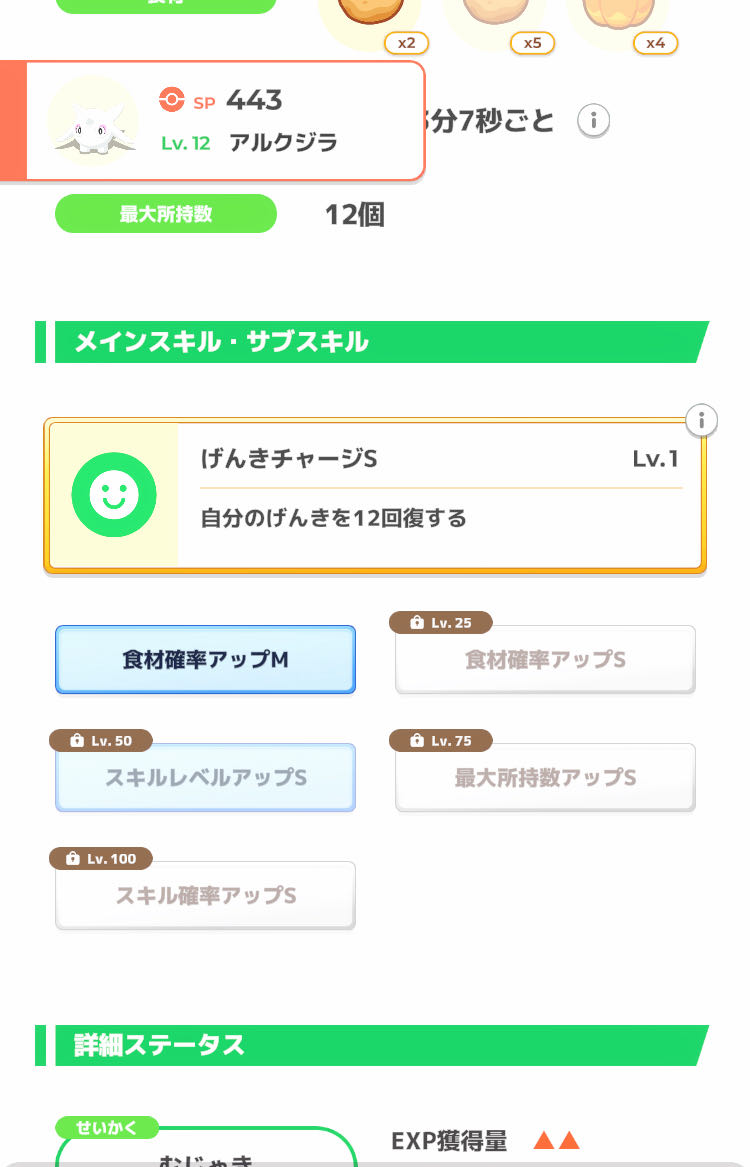Screen dimensions: 750x1167
Task: Tap the スキル確率アップS sub skill
Action: click(205, 896)
